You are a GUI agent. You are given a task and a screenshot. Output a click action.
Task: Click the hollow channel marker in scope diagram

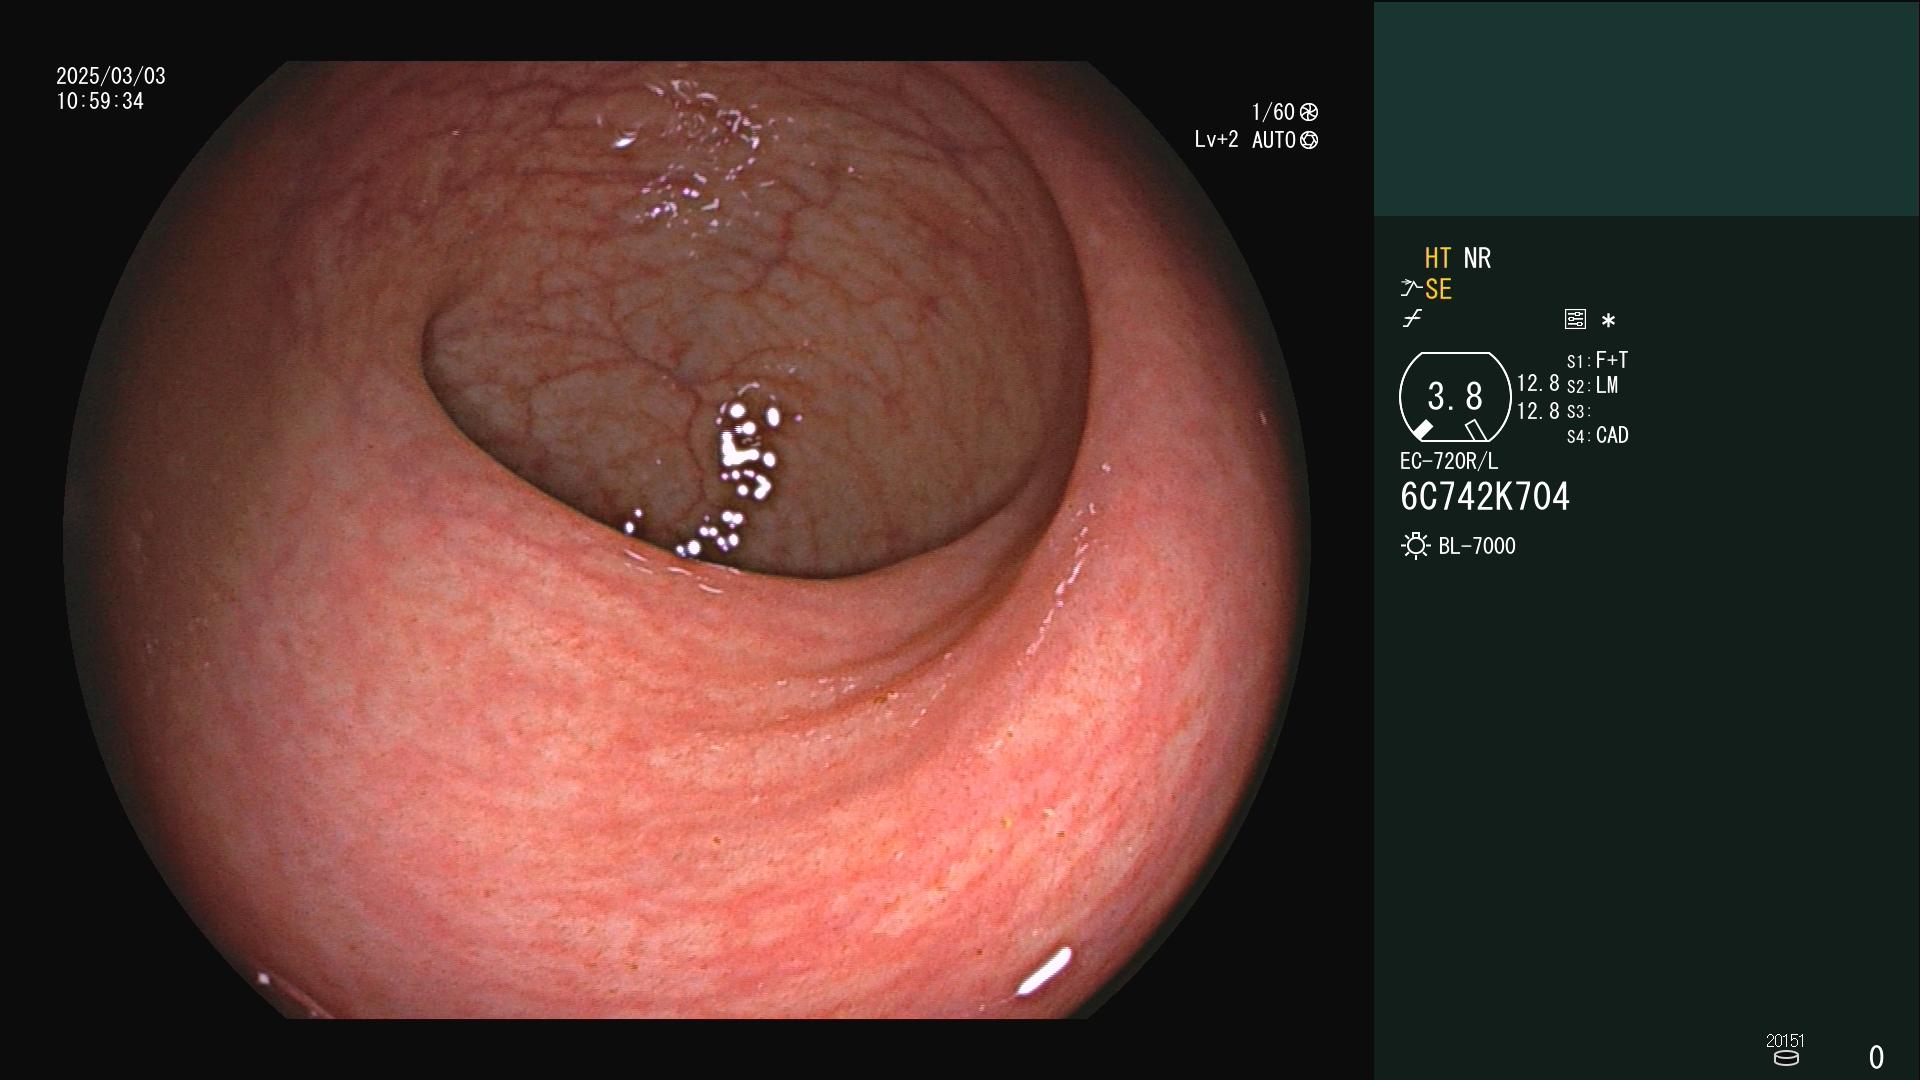click(x=1476, y=430)
